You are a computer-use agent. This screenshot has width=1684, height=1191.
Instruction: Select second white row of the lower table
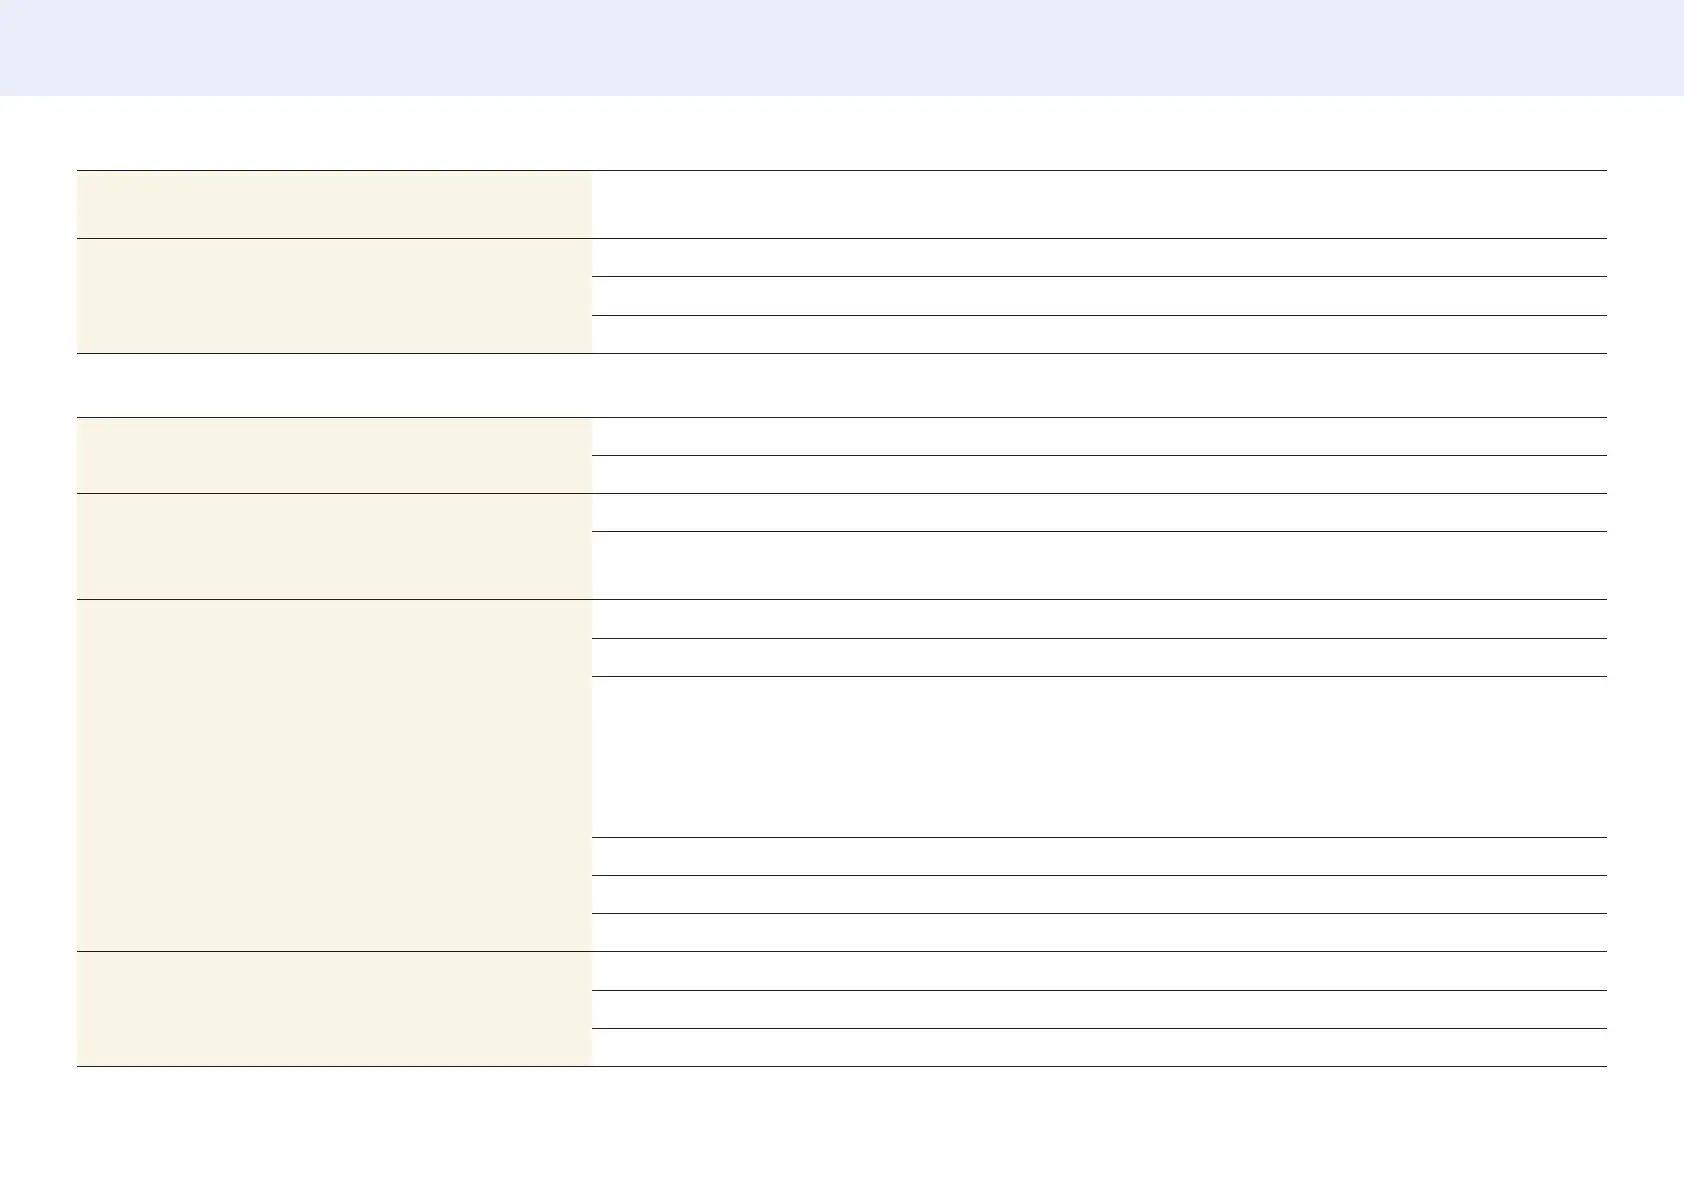click(x=1099, y=474)
